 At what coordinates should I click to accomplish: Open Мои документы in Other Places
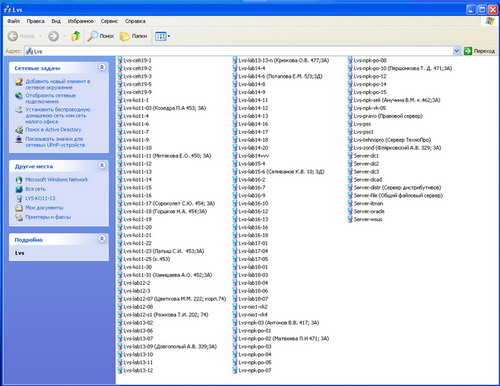[x=44, y=207]
